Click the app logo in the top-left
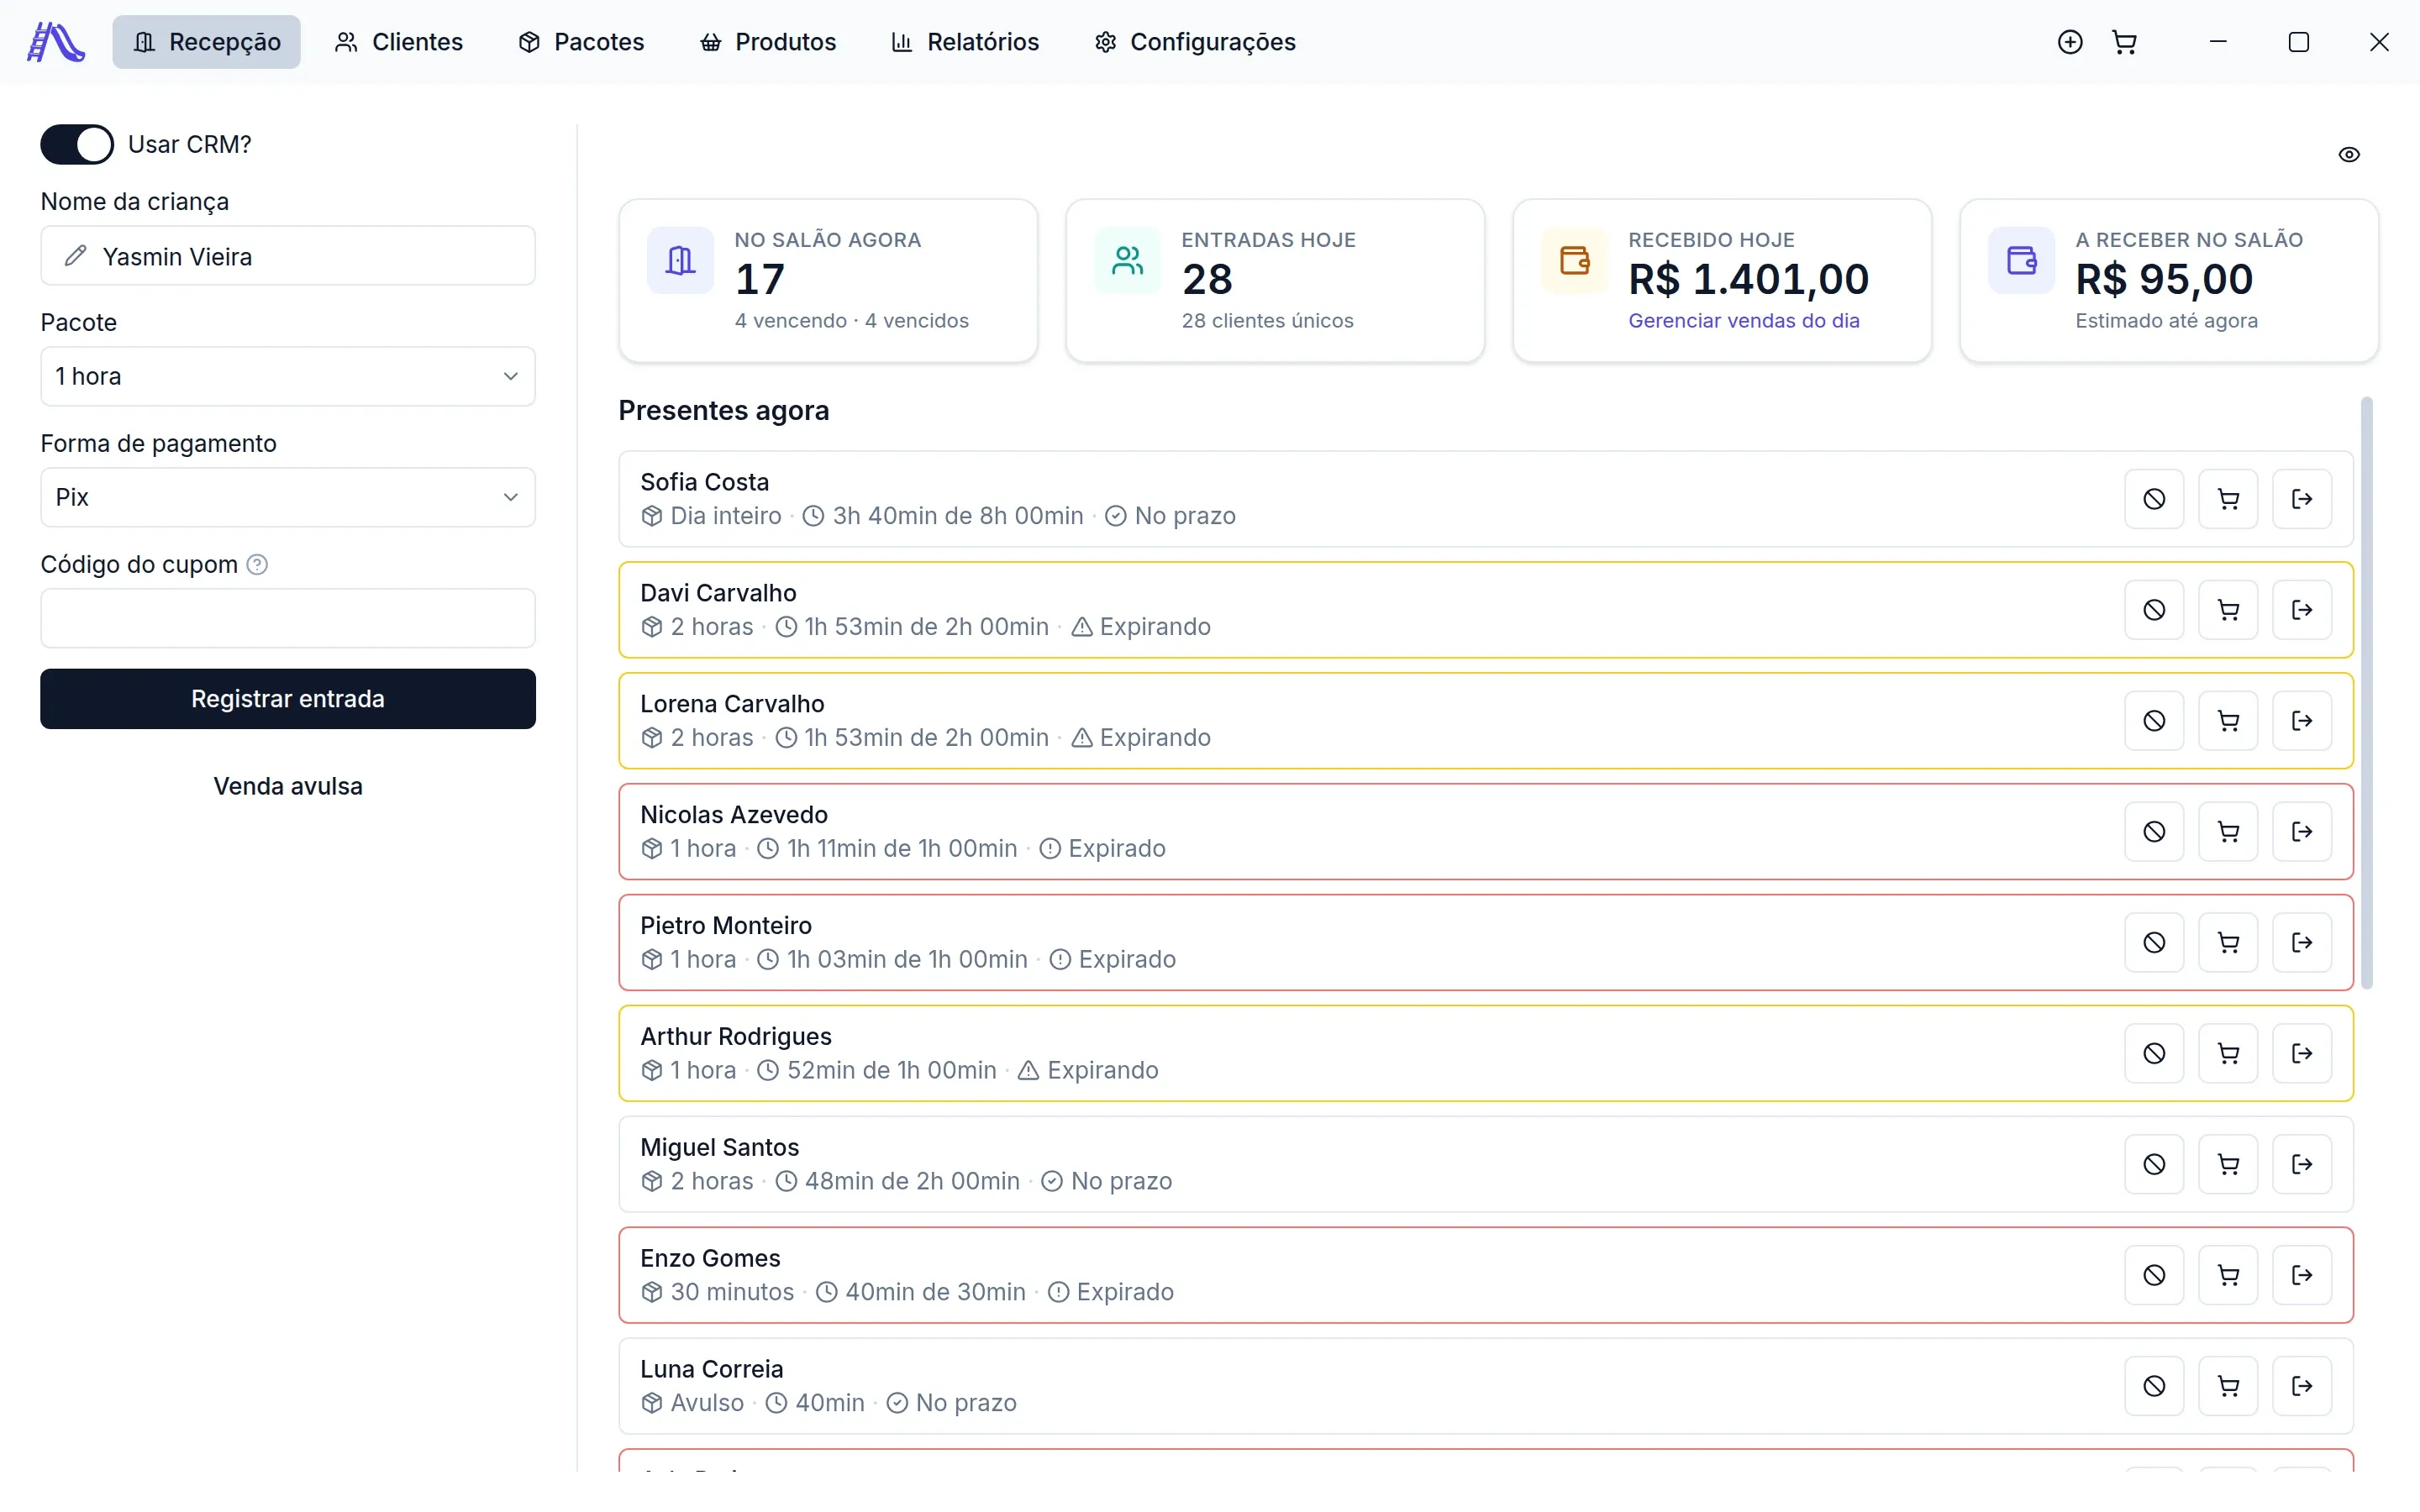Viewport: 2420px width, 1512px height. click(55, 42)
